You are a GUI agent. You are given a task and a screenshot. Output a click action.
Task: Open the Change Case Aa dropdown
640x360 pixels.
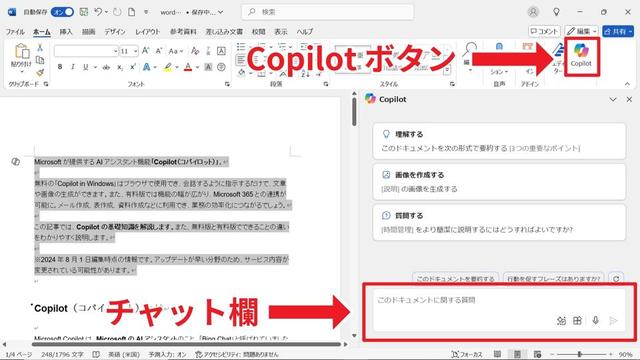176,51
